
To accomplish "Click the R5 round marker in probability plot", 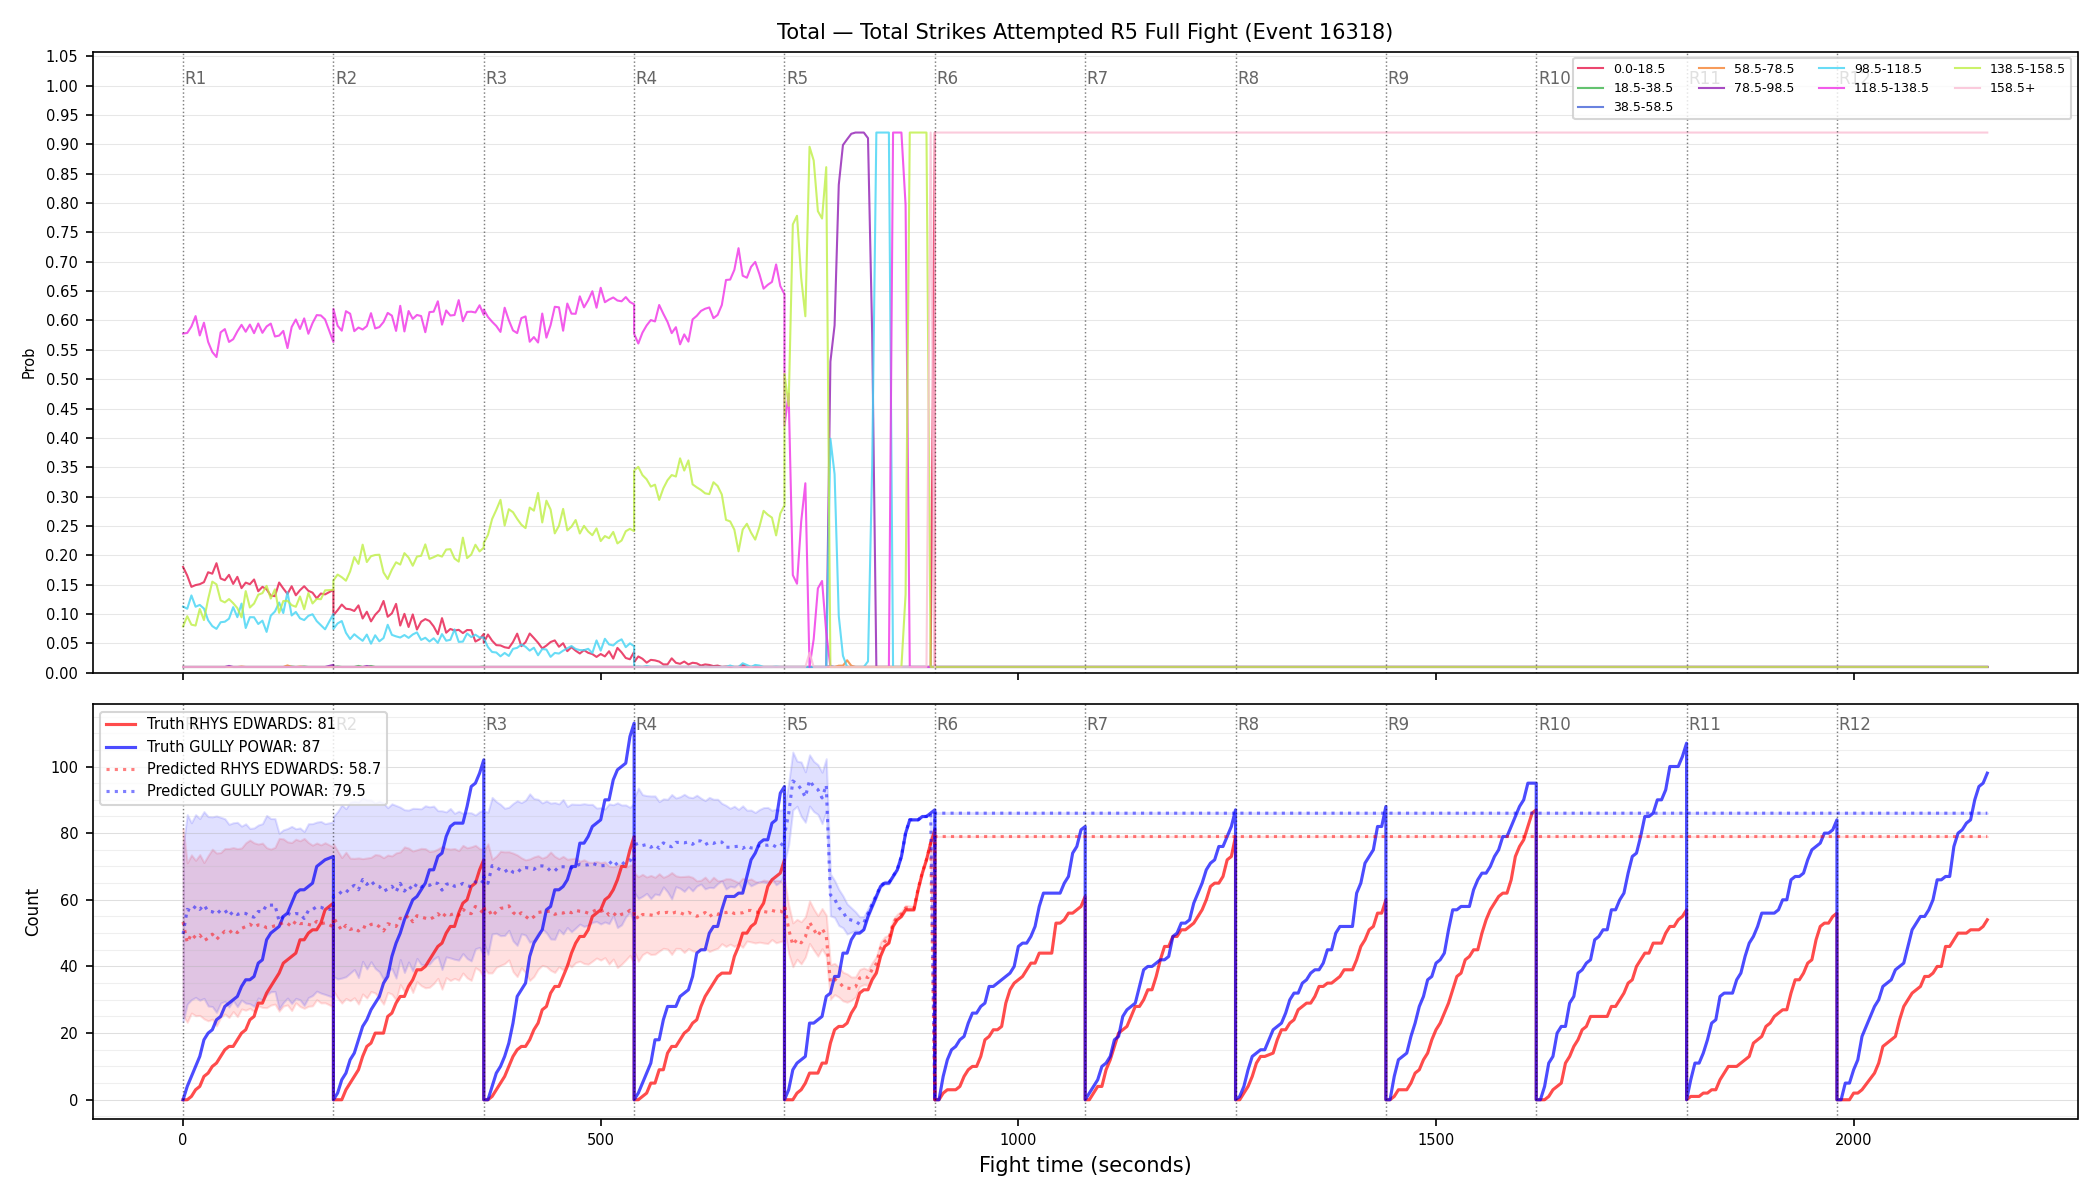I will [x=797, y=78].
